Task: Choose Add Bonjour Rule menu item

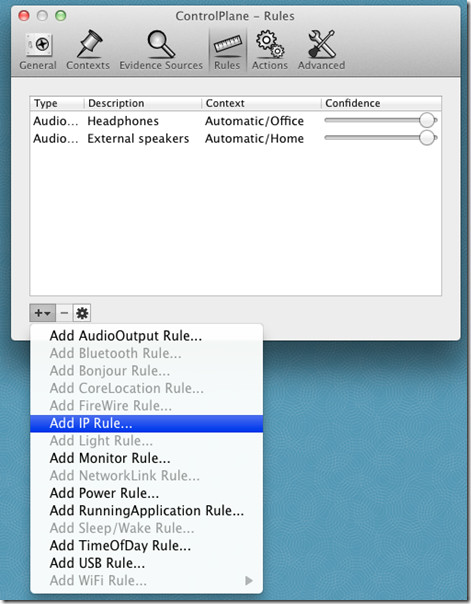Action: [x=146, y=371]
